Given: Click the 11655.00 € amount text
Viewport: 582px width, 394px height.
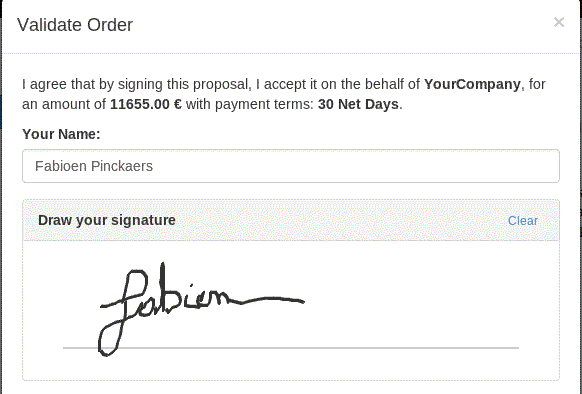Looking at the screenshot, I should [146, 104].
